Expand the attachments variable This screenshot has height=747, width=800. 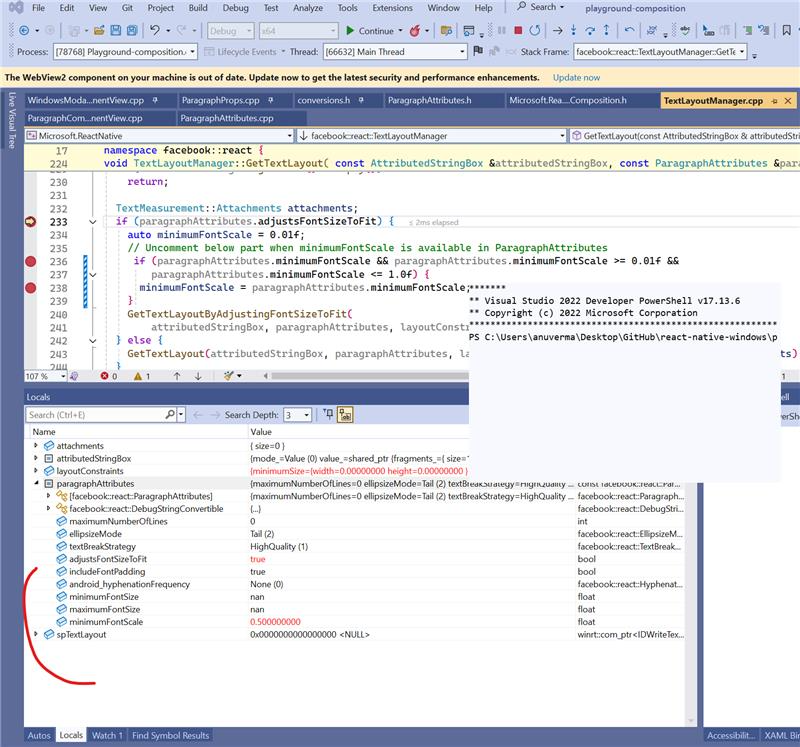pyautogui.click(x=36, y=445)
